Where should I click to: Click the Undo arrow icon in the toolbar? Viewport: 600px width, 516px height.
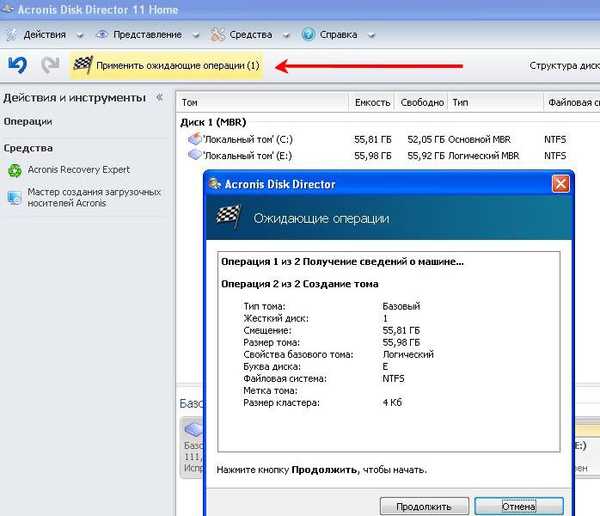pyautogui.click(x=17, y=65)
